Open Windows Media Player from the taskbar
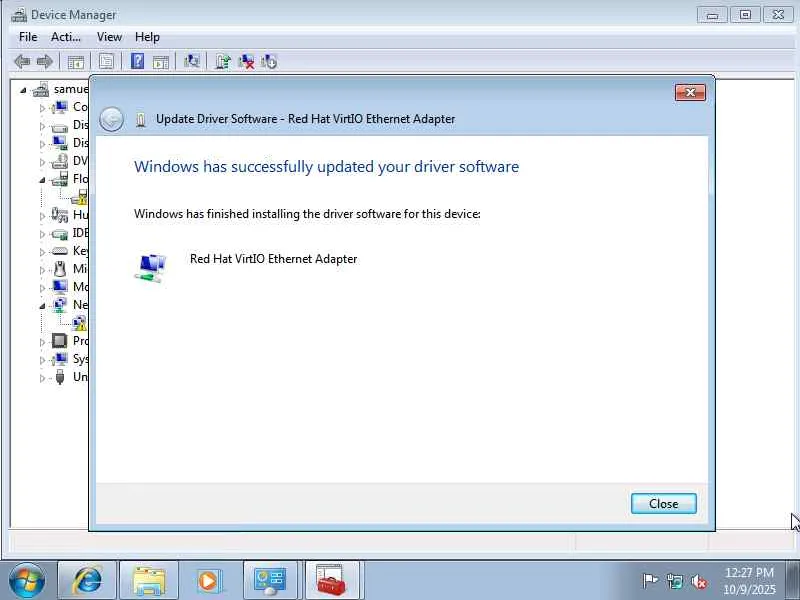Viewport: 800px width, 600px height. [x=209, y=580]
